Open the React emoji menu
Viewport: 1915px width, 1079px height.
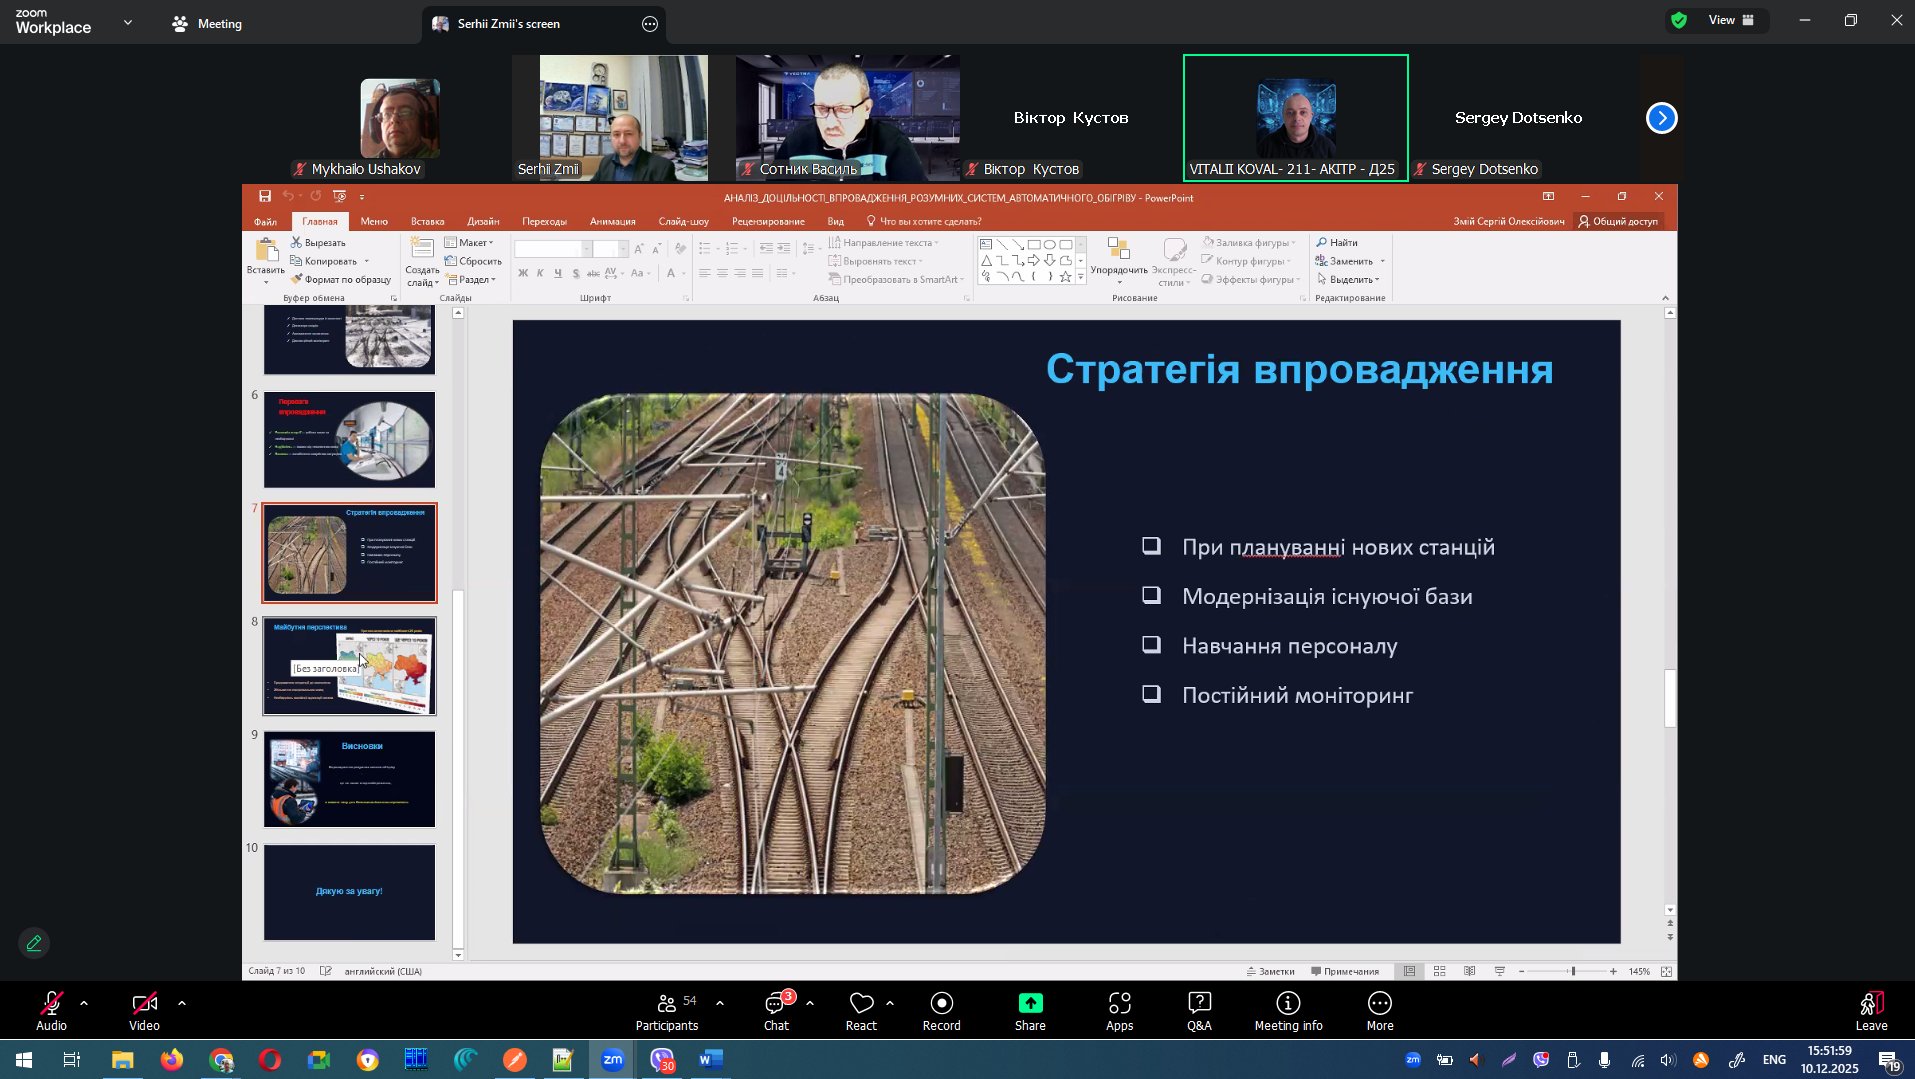[x=861, y=1010]
